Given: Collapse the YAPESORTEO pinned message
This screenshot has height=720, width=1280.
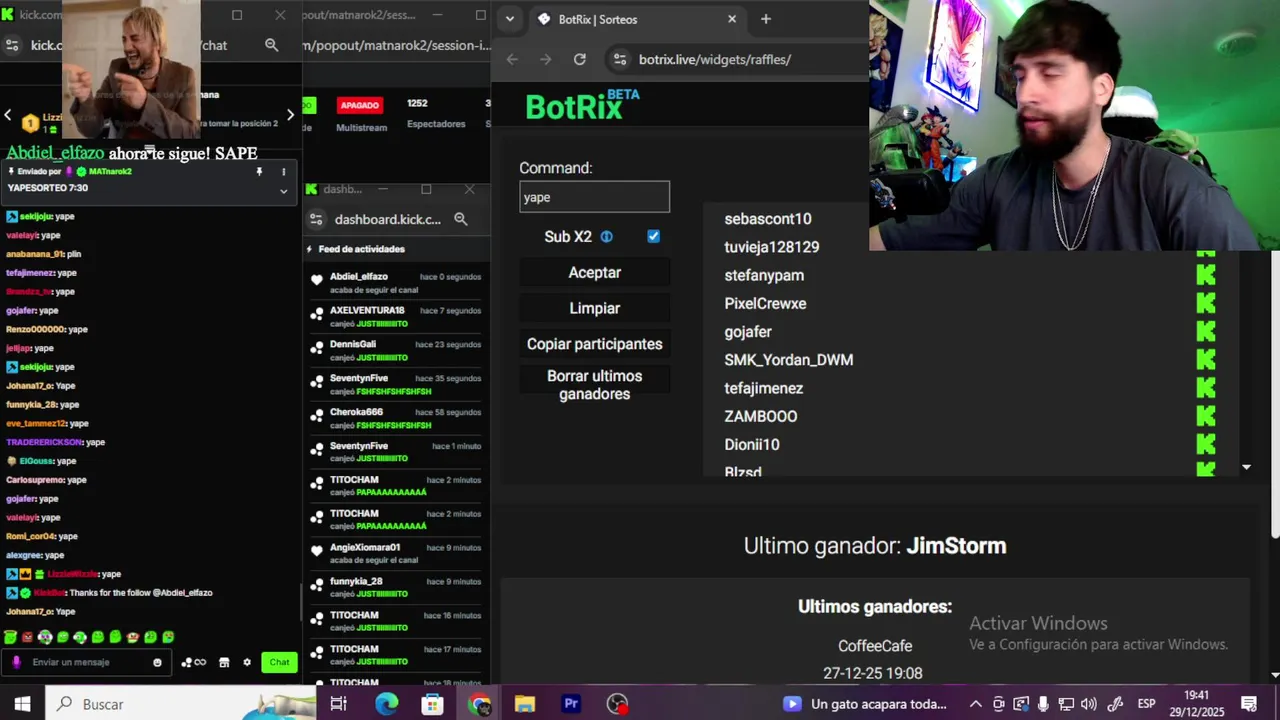Looking at the screenshot, I should pyautogui.click(x=283, y=190).
